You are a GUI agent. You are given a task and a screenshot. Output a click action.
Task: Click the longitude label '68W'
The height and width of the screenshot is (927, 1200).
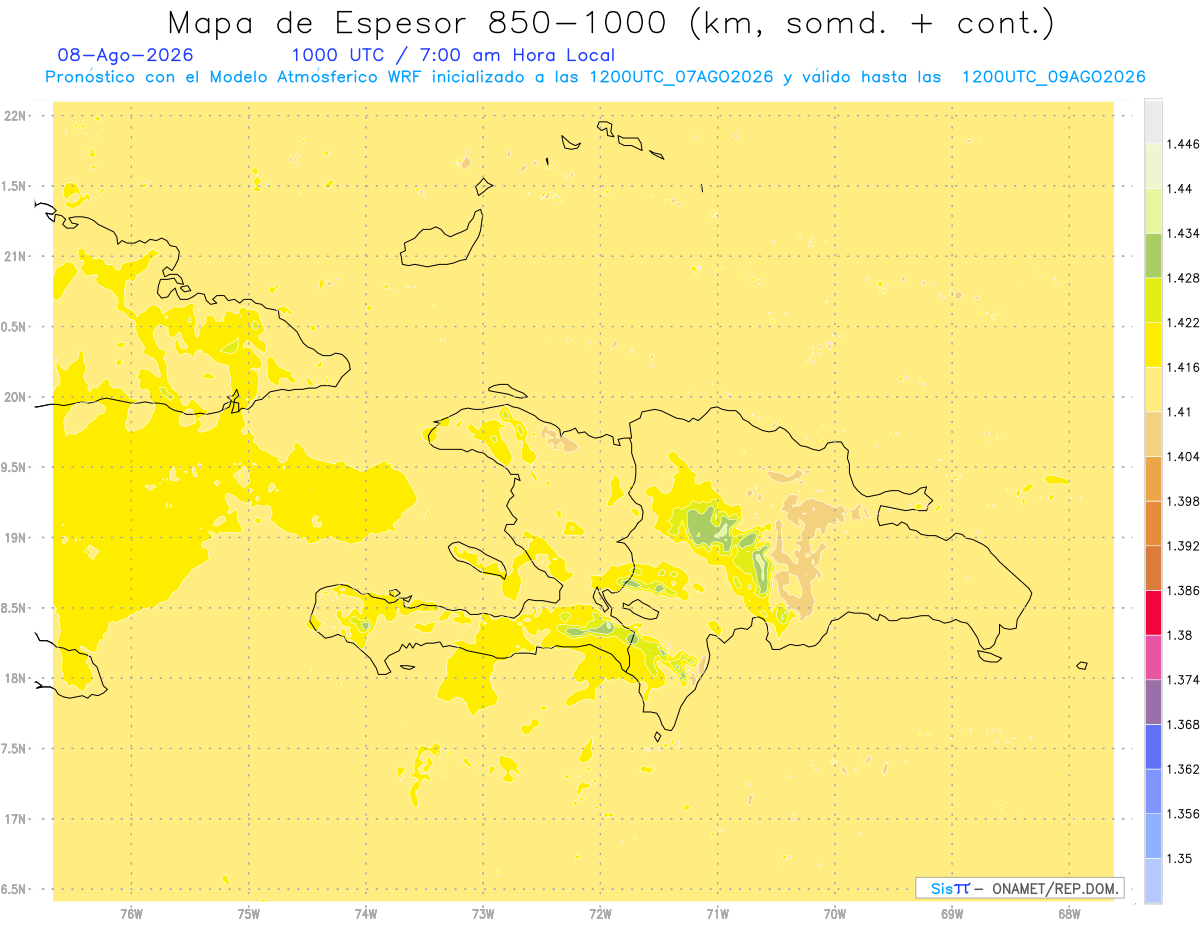coord(1069,913)
